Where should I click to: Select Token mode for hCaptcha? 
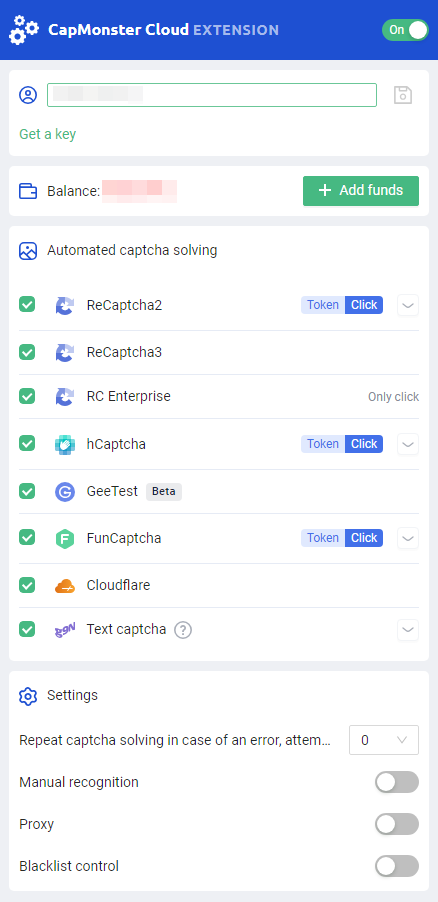[323, 444]
